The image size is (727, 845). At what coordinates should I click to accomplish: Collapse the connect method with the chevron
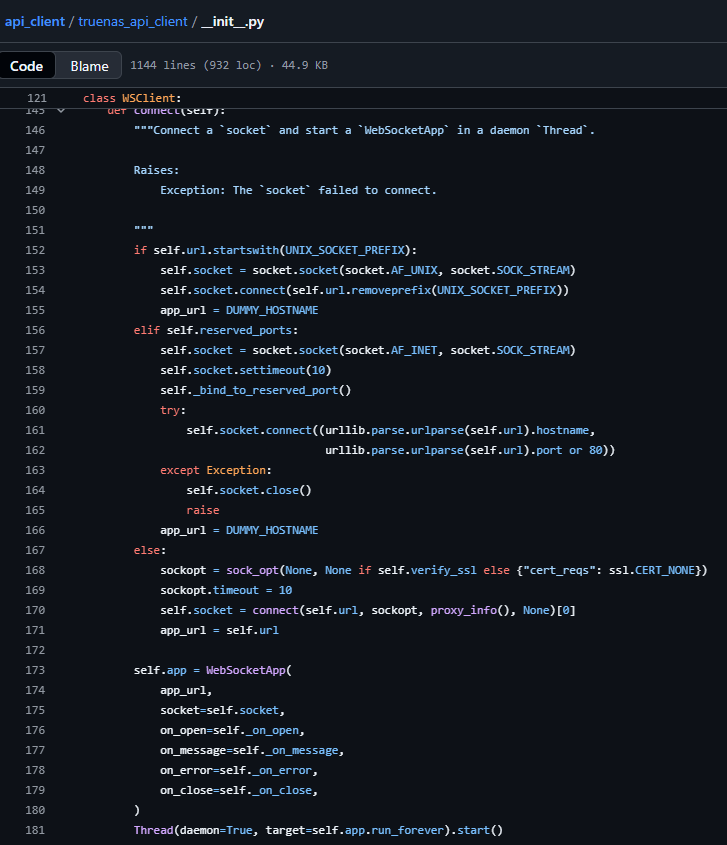click(x=61, y=110)
